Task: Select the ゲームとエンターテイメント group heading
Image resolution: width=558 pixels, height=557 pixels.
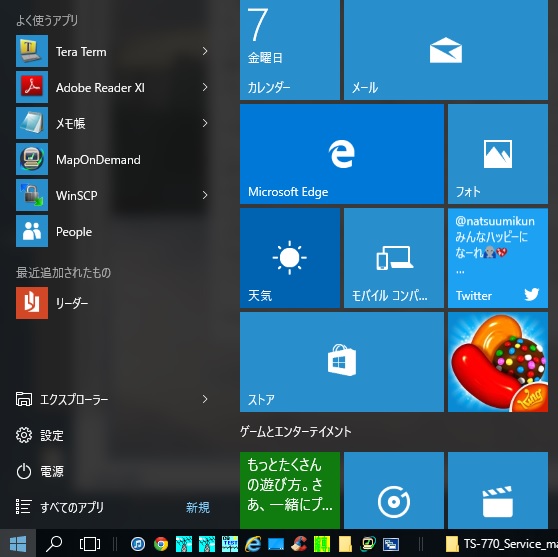Action: click(295, 431)
